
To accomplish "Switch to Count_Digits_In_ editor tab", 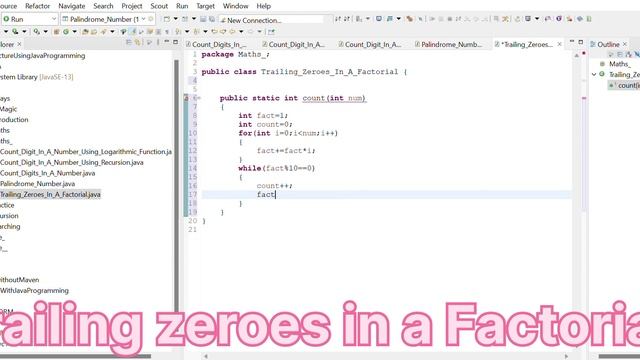I will coord(216,44).
